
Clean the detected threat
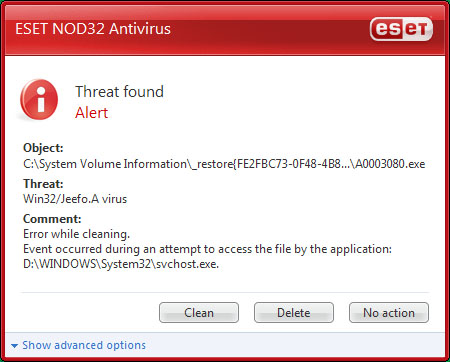coord(199,313)
